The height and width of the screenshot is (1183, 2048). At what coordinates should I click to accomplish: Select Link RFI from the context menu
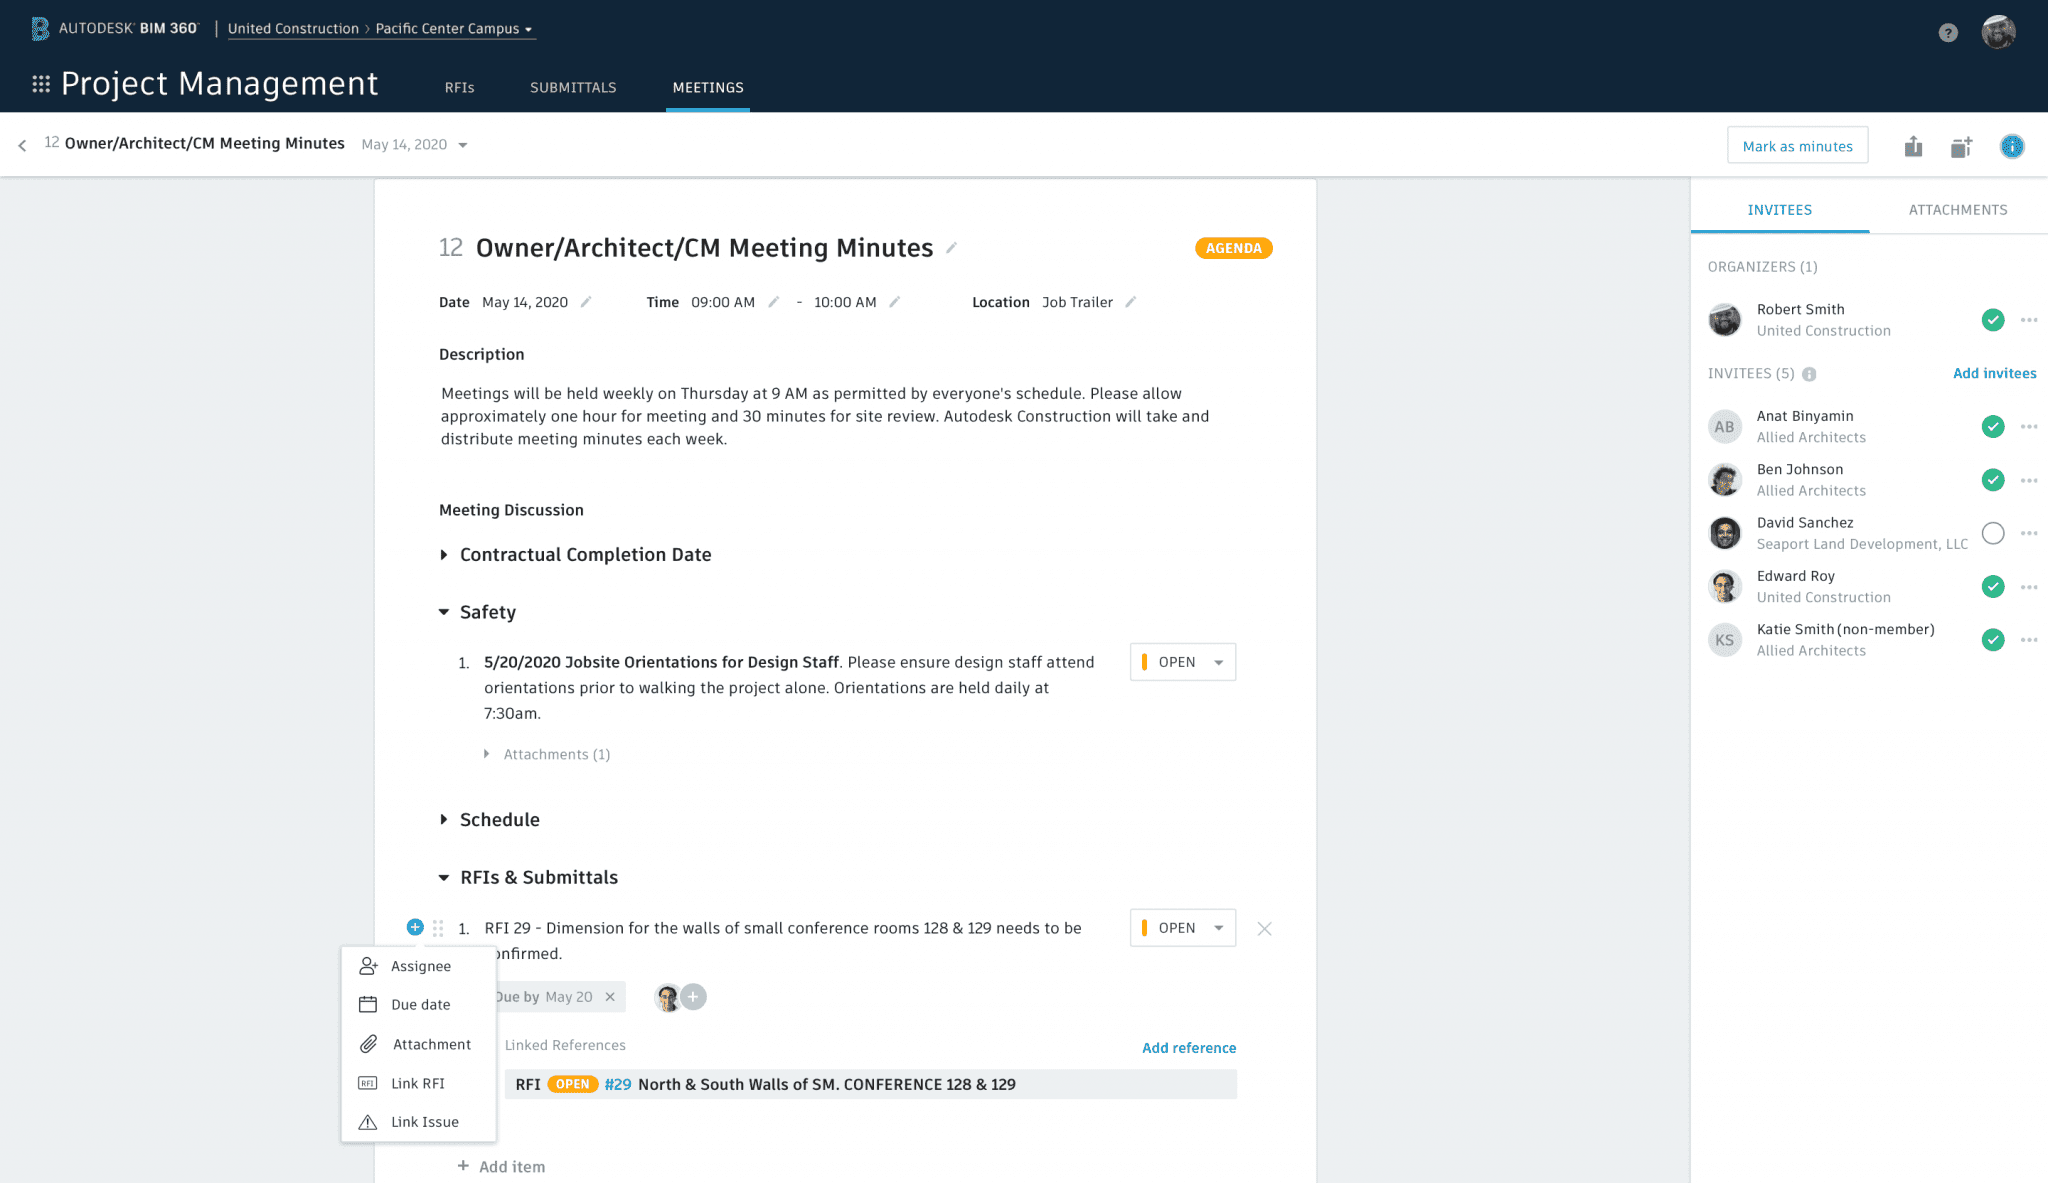pos(418,1082)
